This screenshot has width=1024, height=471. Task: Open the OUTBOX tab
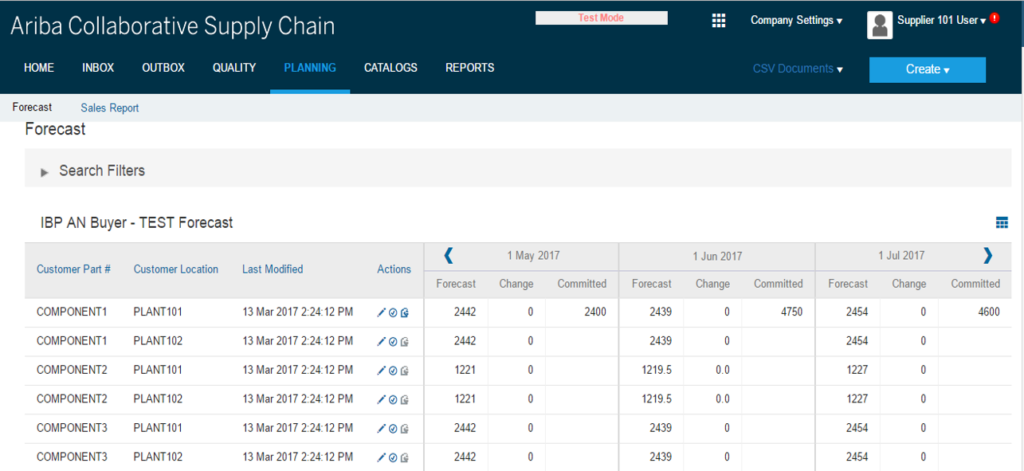click(163, 68)
